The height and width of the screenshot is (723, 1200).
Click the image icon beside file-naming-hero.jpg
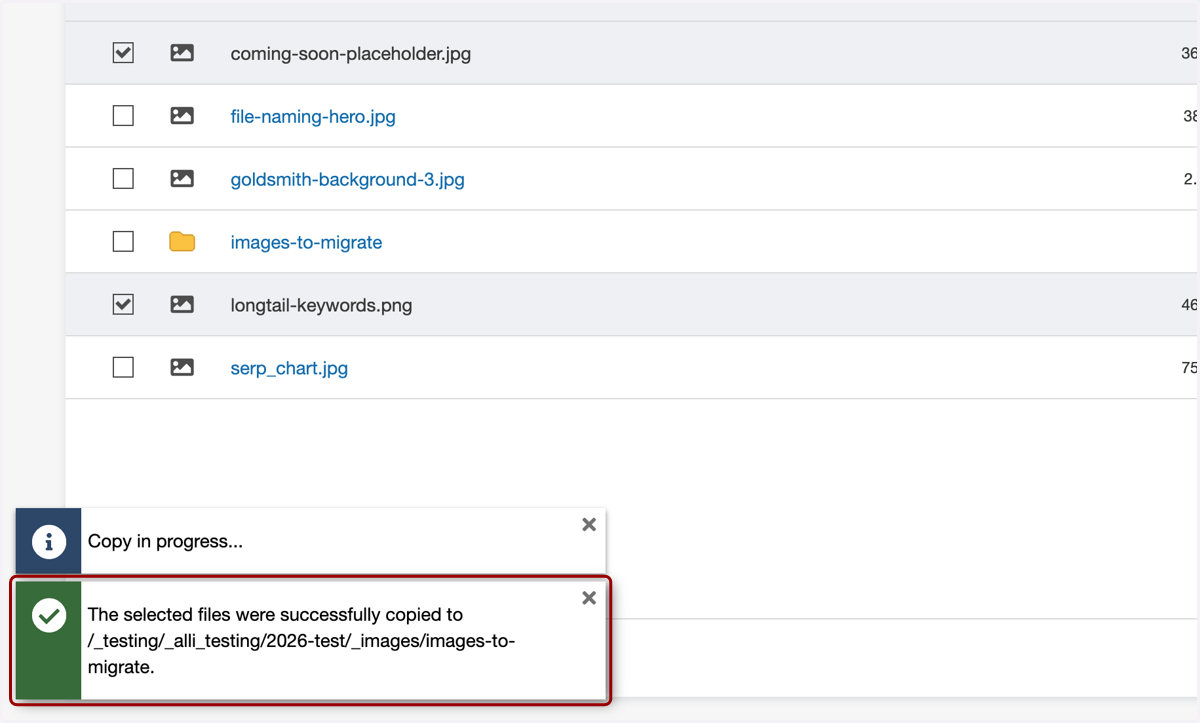click(182, 116)
